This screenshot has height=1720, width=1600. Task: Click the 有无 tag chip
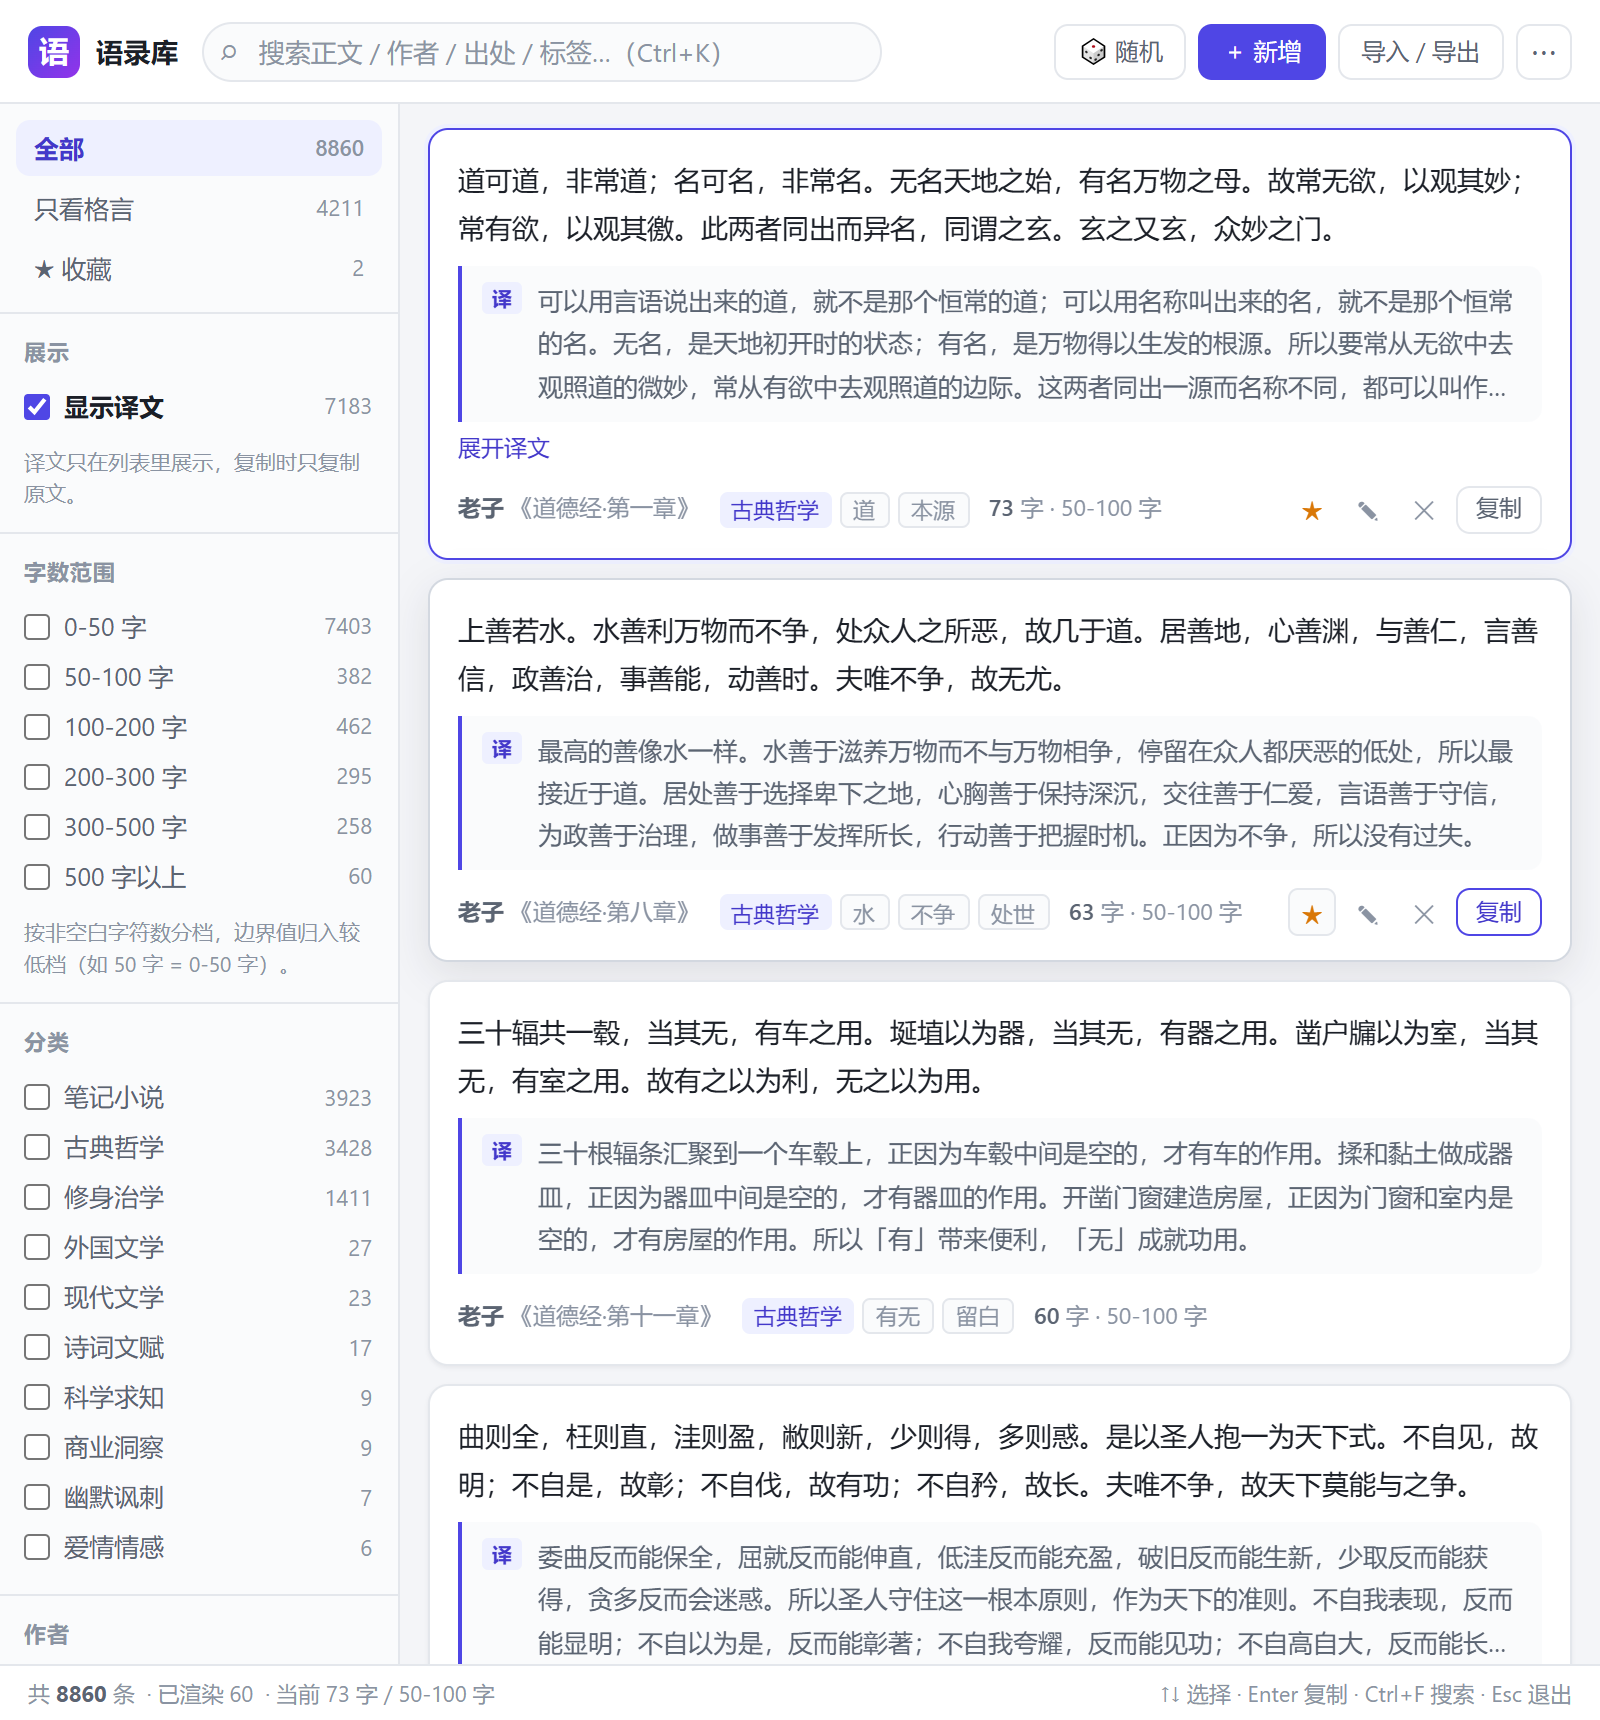tap(898, 1316)
